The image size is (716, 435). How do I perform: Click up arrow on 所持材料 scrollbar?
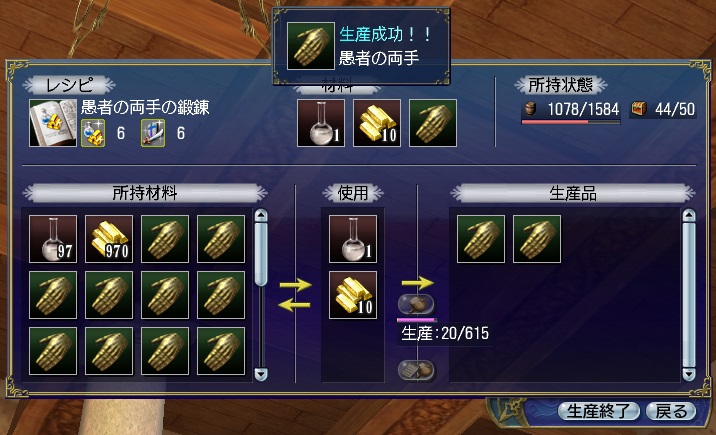[x=261, y=216]
